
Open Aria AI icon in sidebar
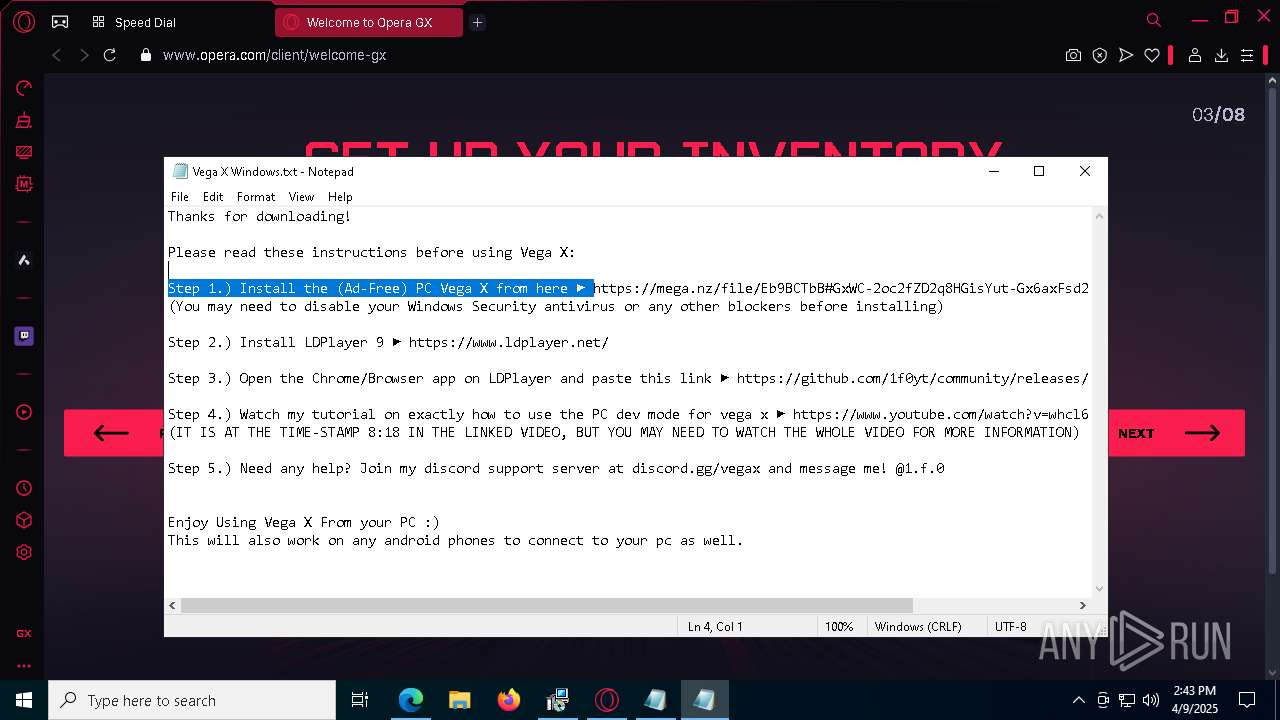[24, 260]
